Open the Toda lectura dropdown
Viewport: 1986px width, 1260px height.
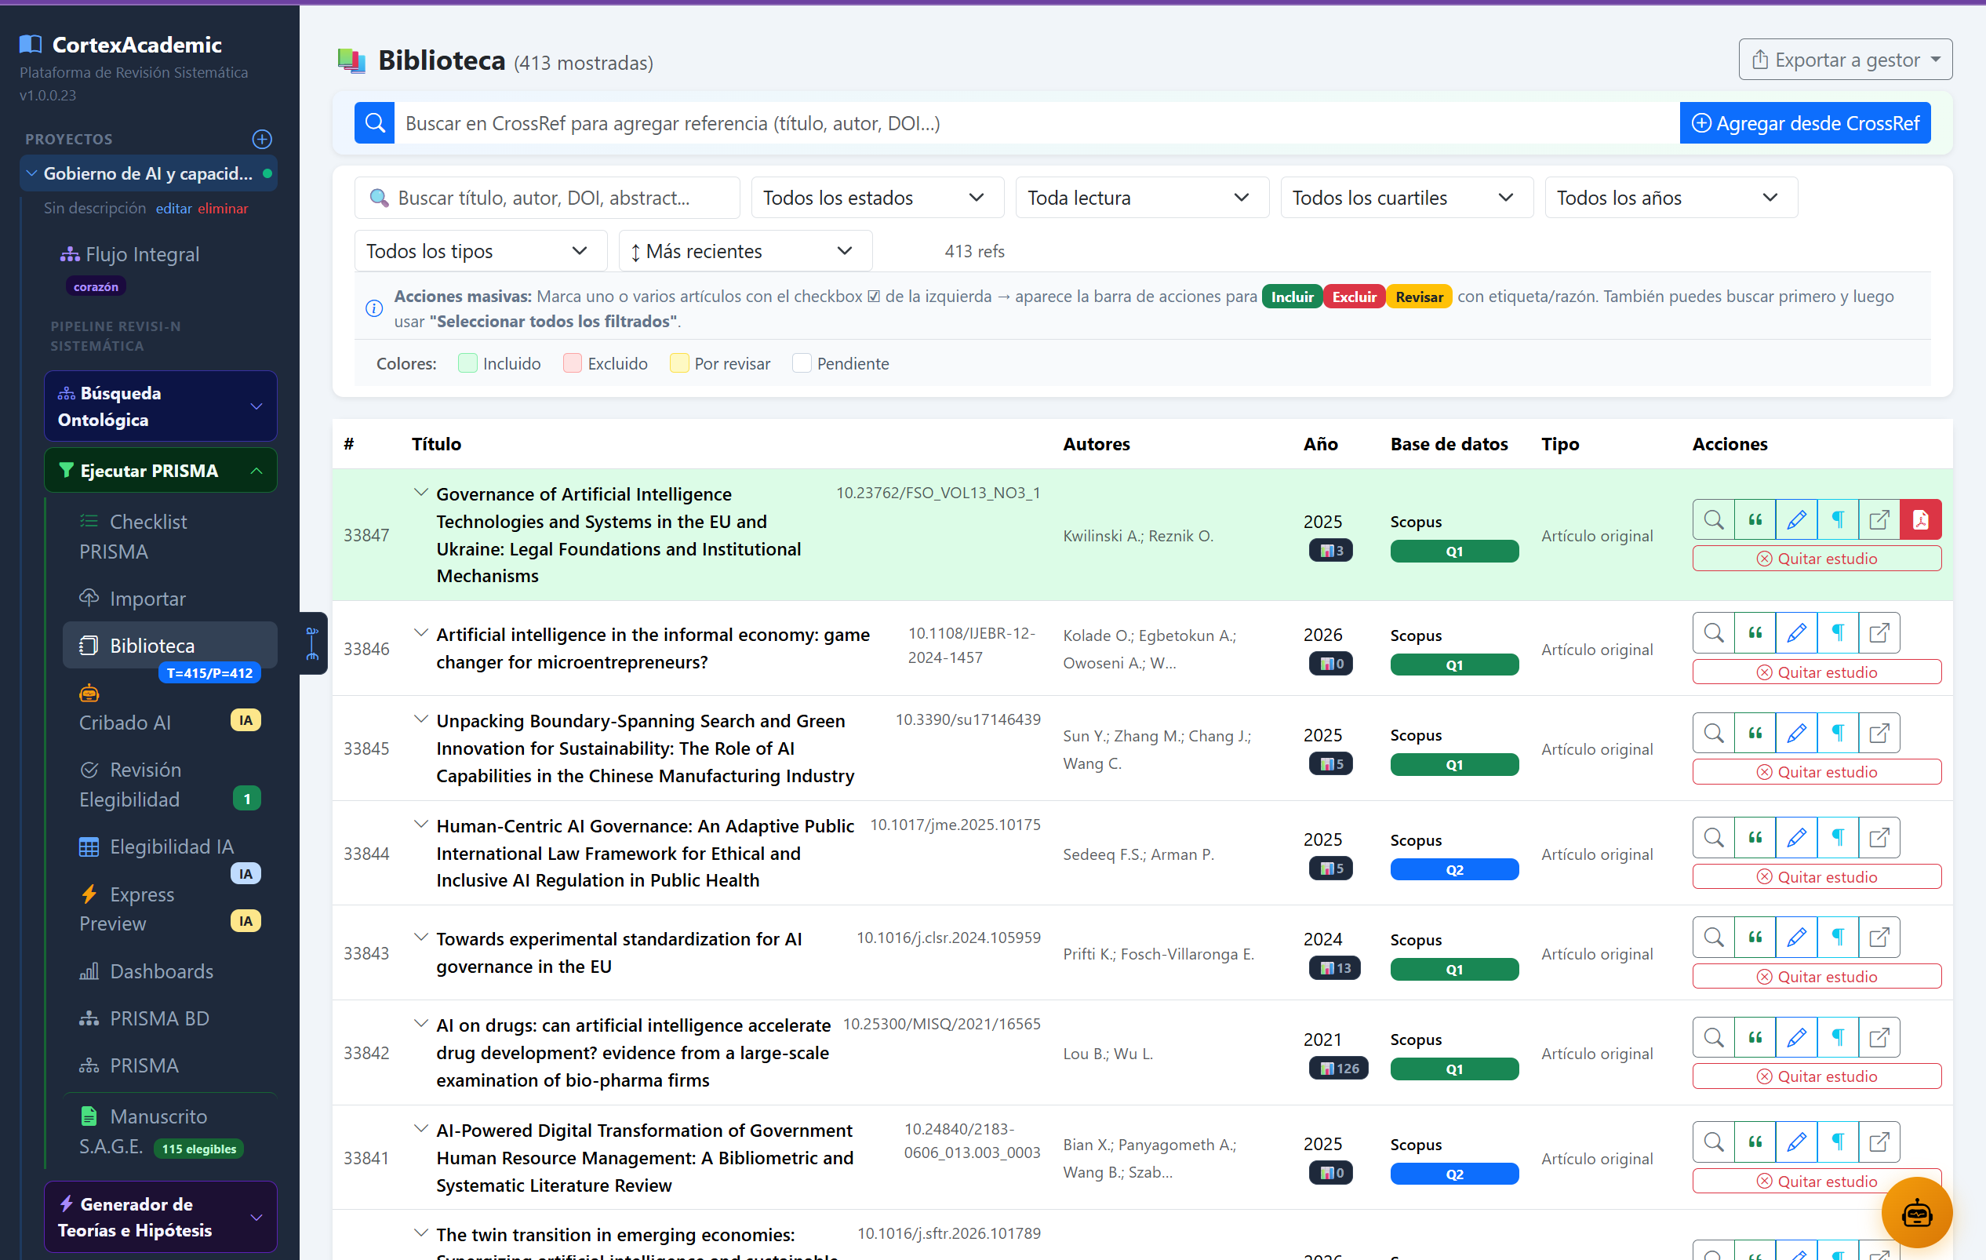pos(1141,197)
